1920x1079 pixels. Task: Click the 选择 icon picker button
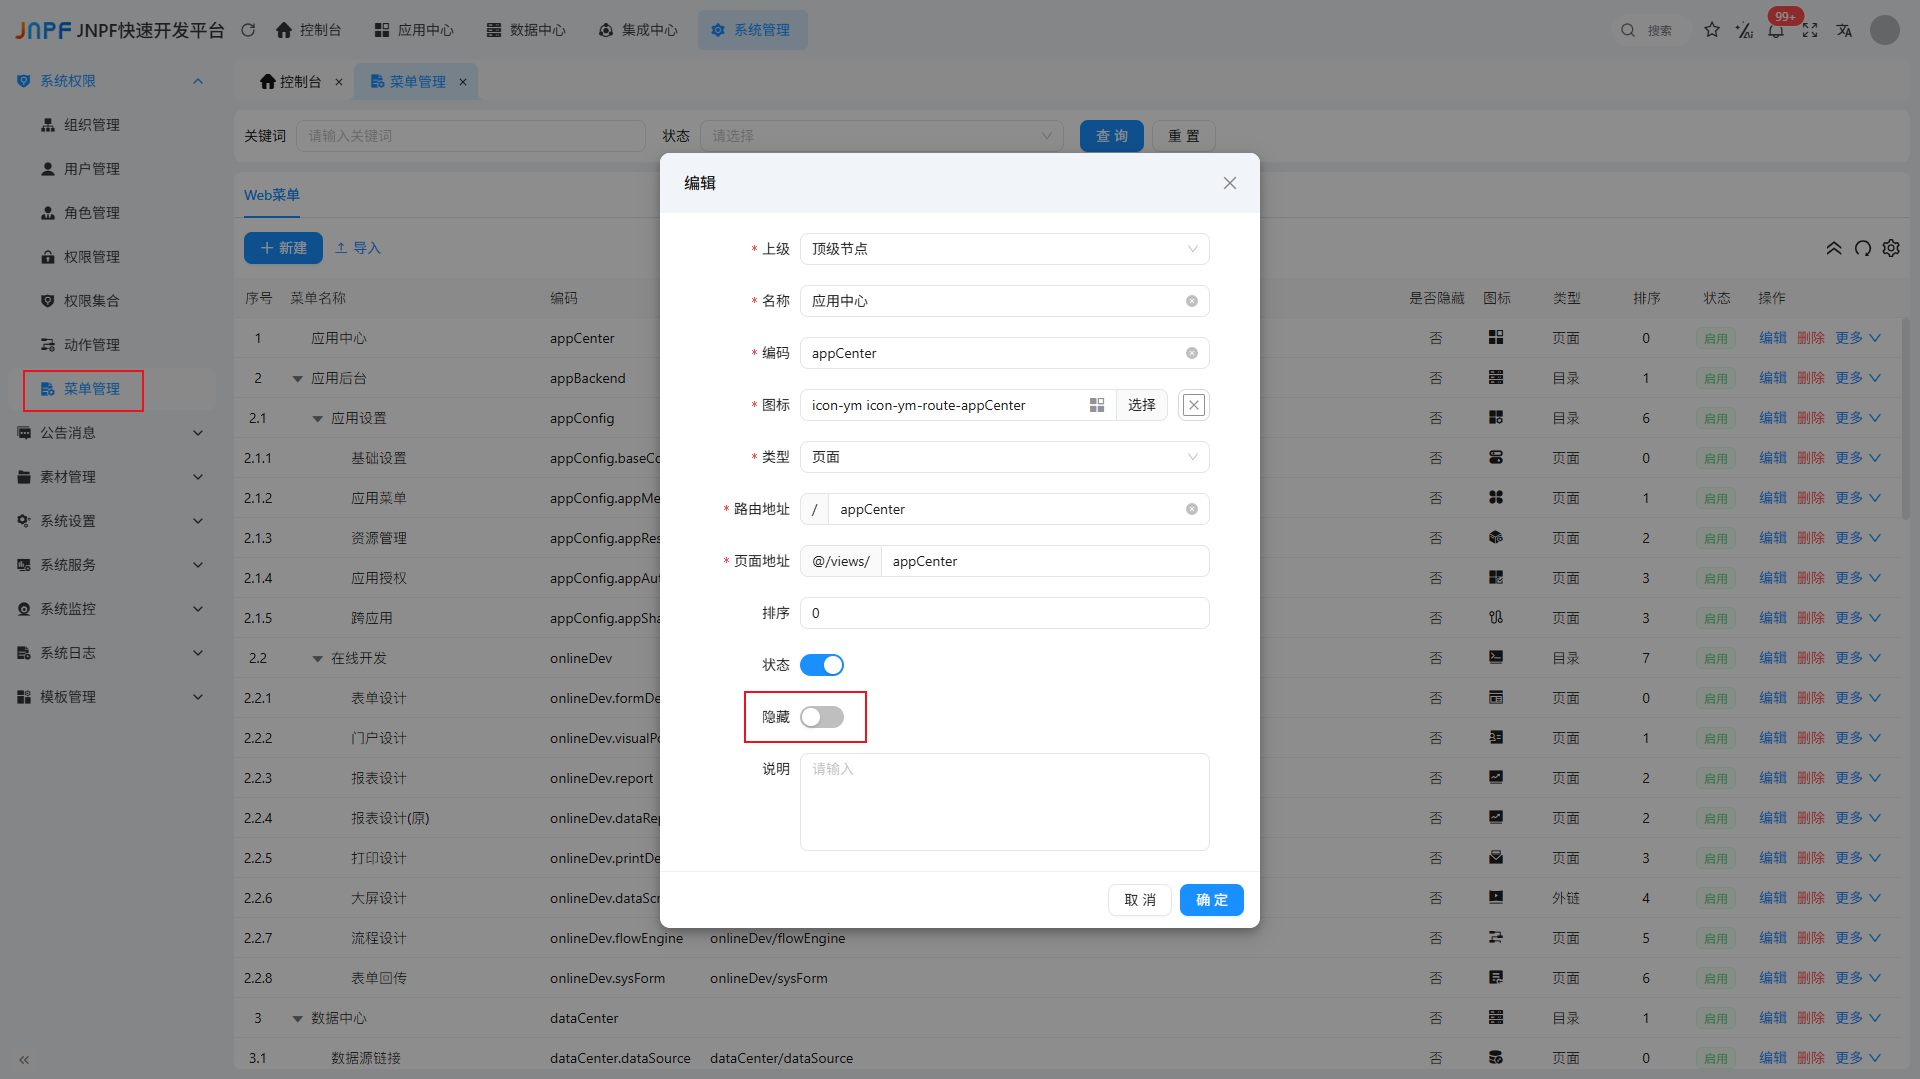tap(1141, 405)
